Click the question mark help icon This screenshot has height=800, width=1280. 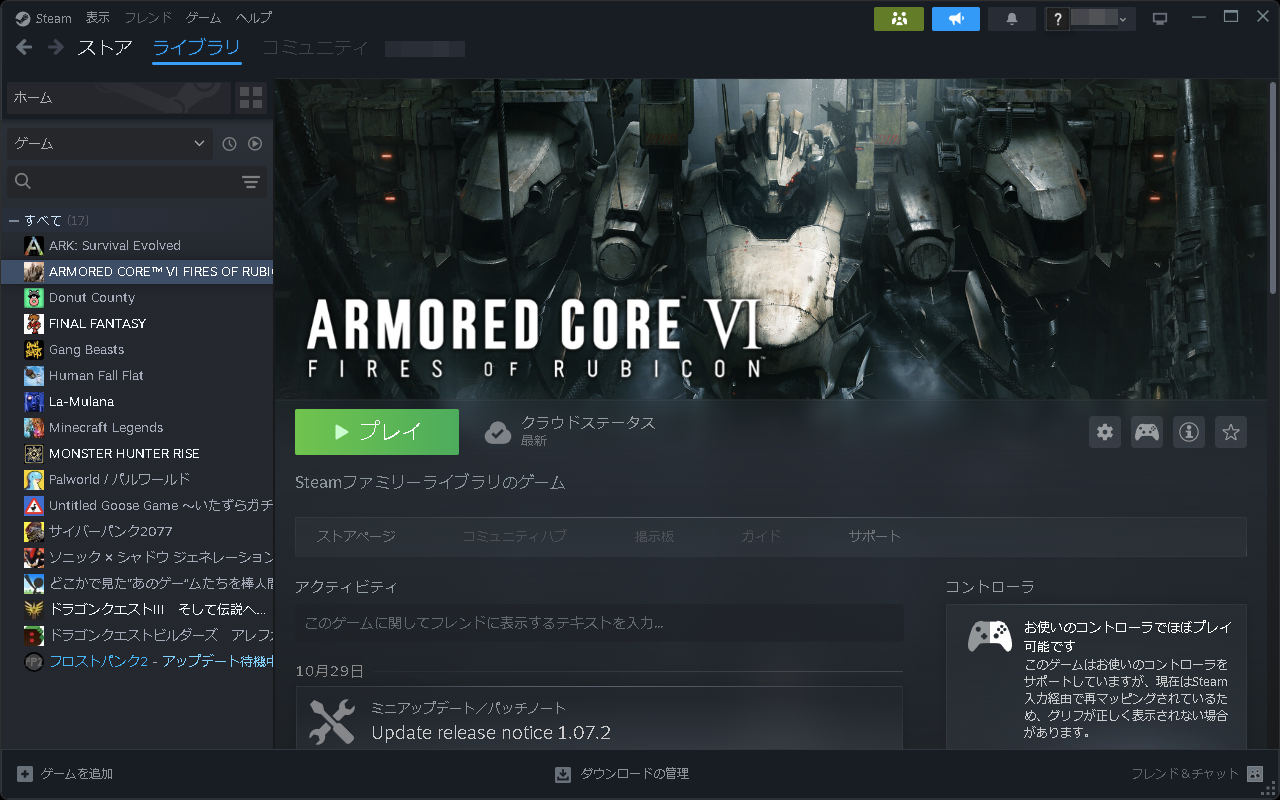(x=1058, y=18)
